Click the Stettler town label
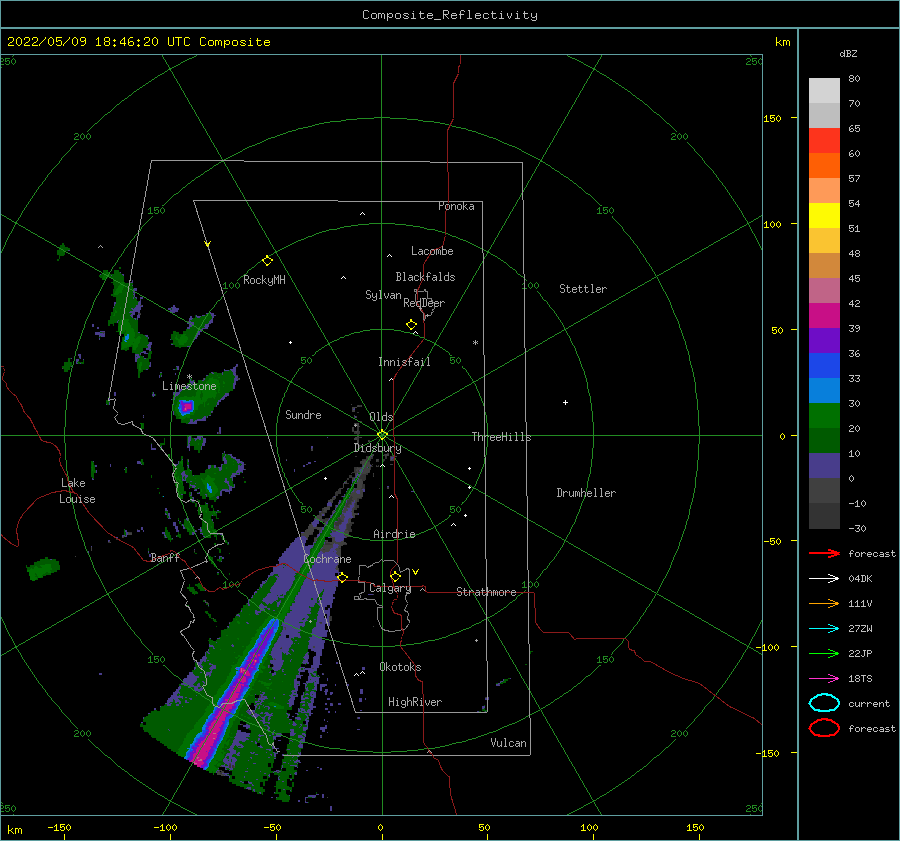 [583, 289]
